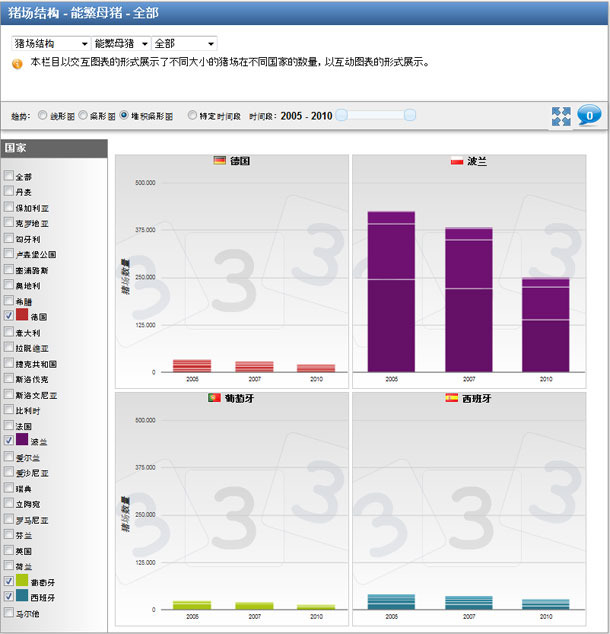Click Poland's 2005 purple bar
610x634 pixels.
pyautogui.click(x=391, y=291)
